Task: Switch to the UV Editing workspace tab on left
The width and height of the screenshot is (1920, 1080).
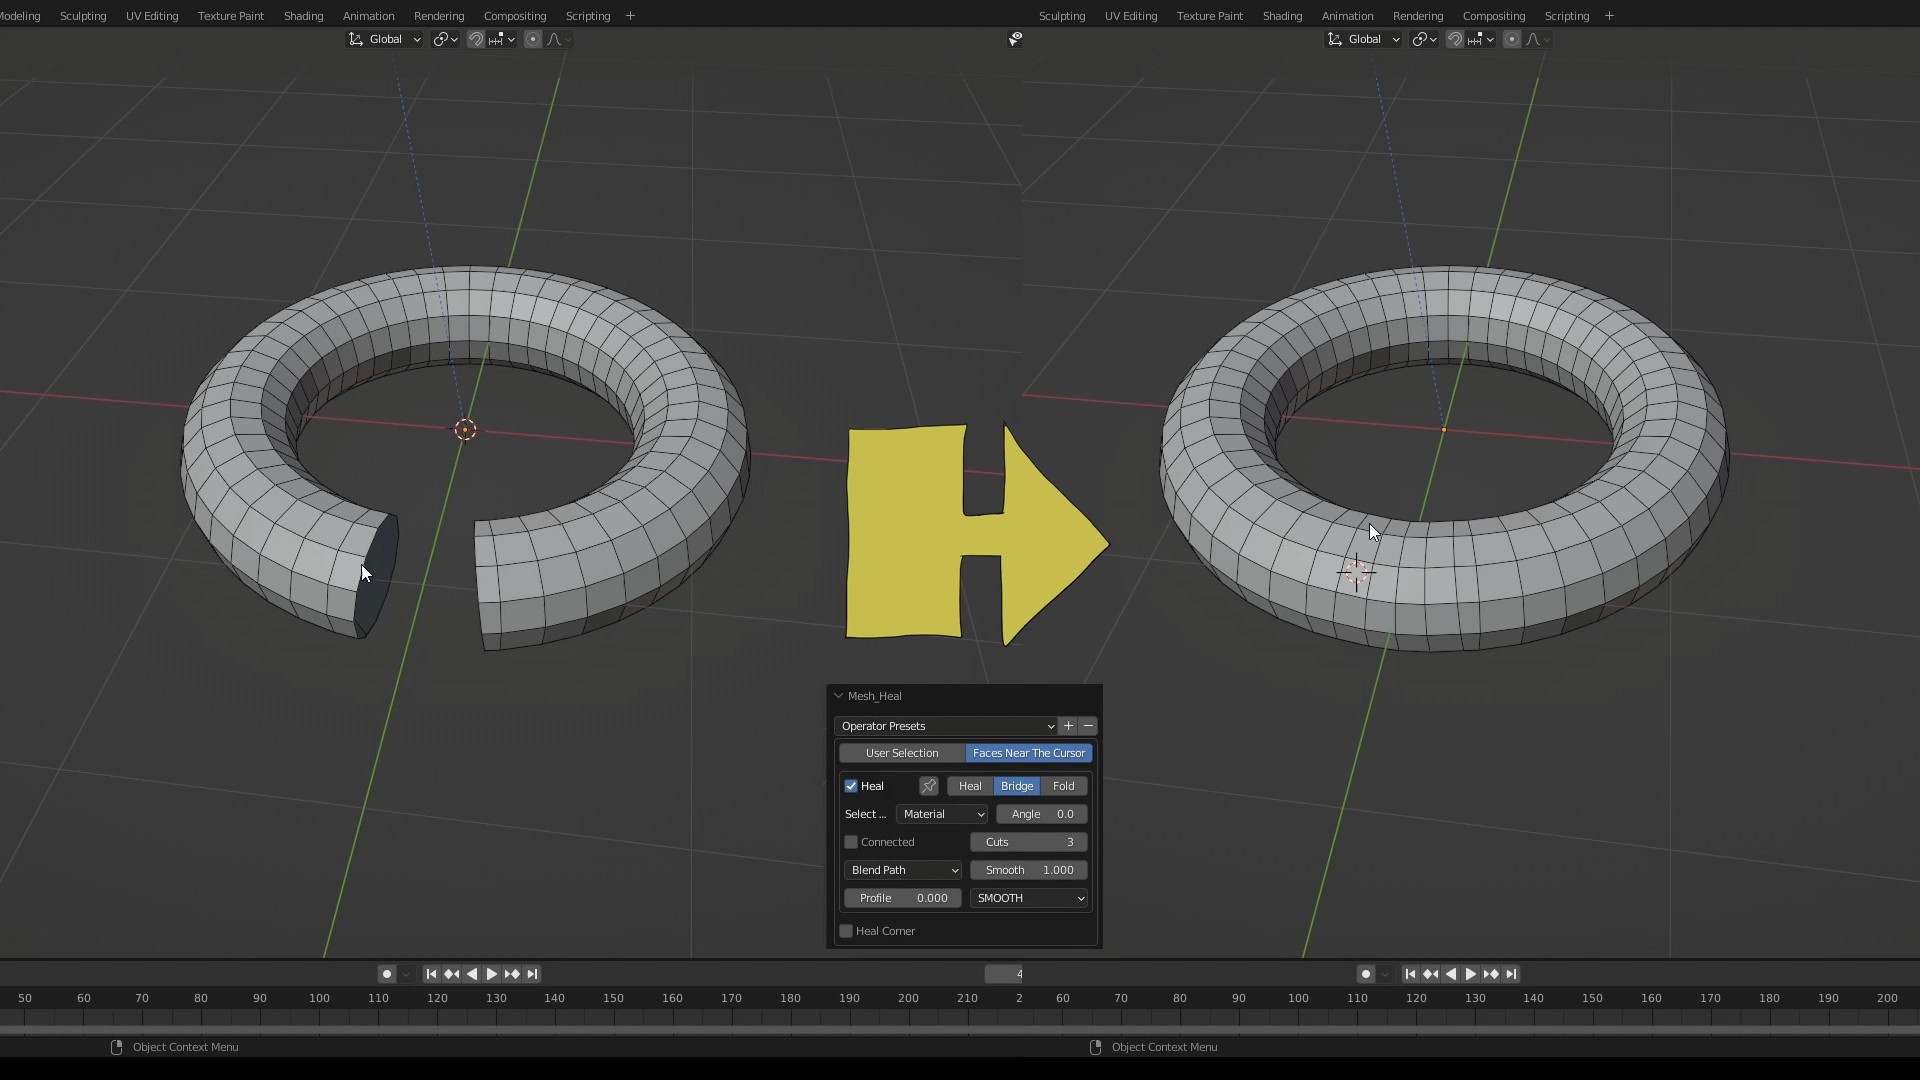Action: pyautogui.click(x=152, y=16)
